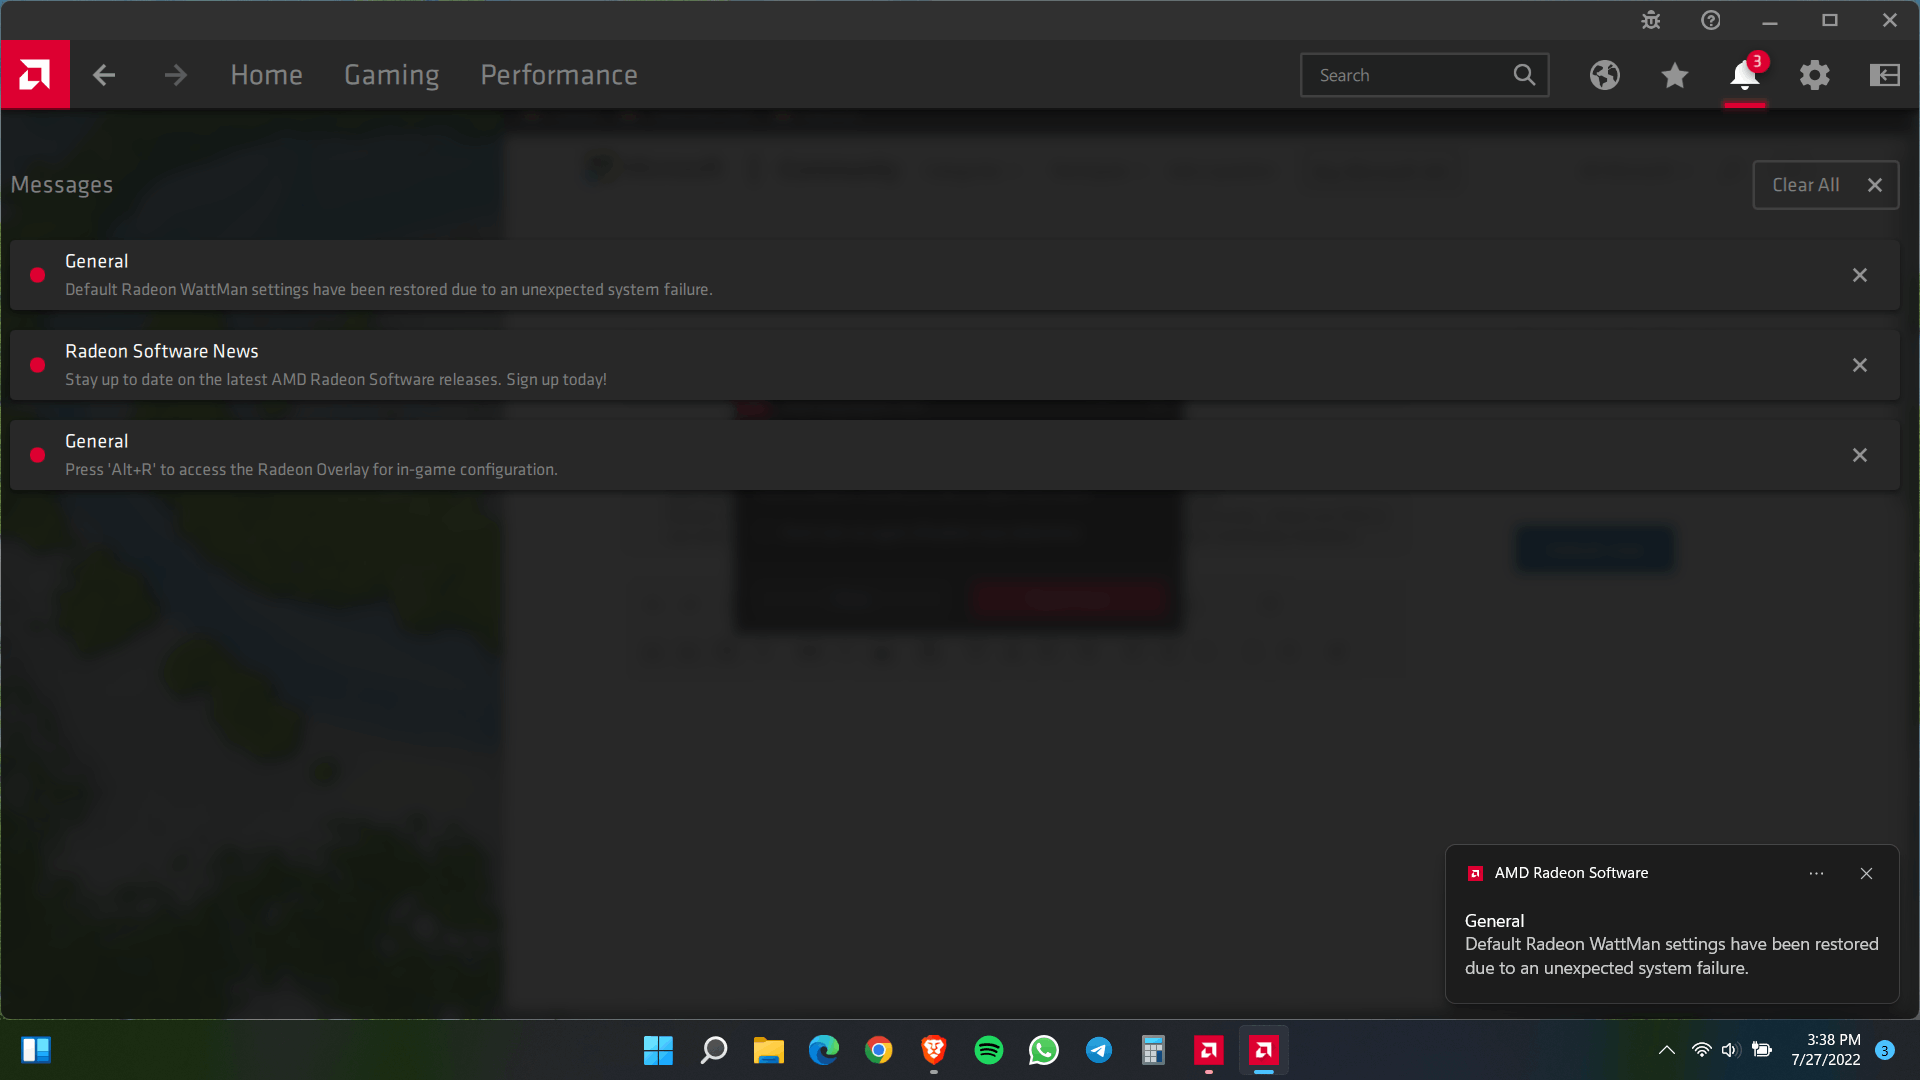Open settings with the gear icon
Image resolution: width=1920 pixels, height=1080 pixels.
(x=1815, y=75)
